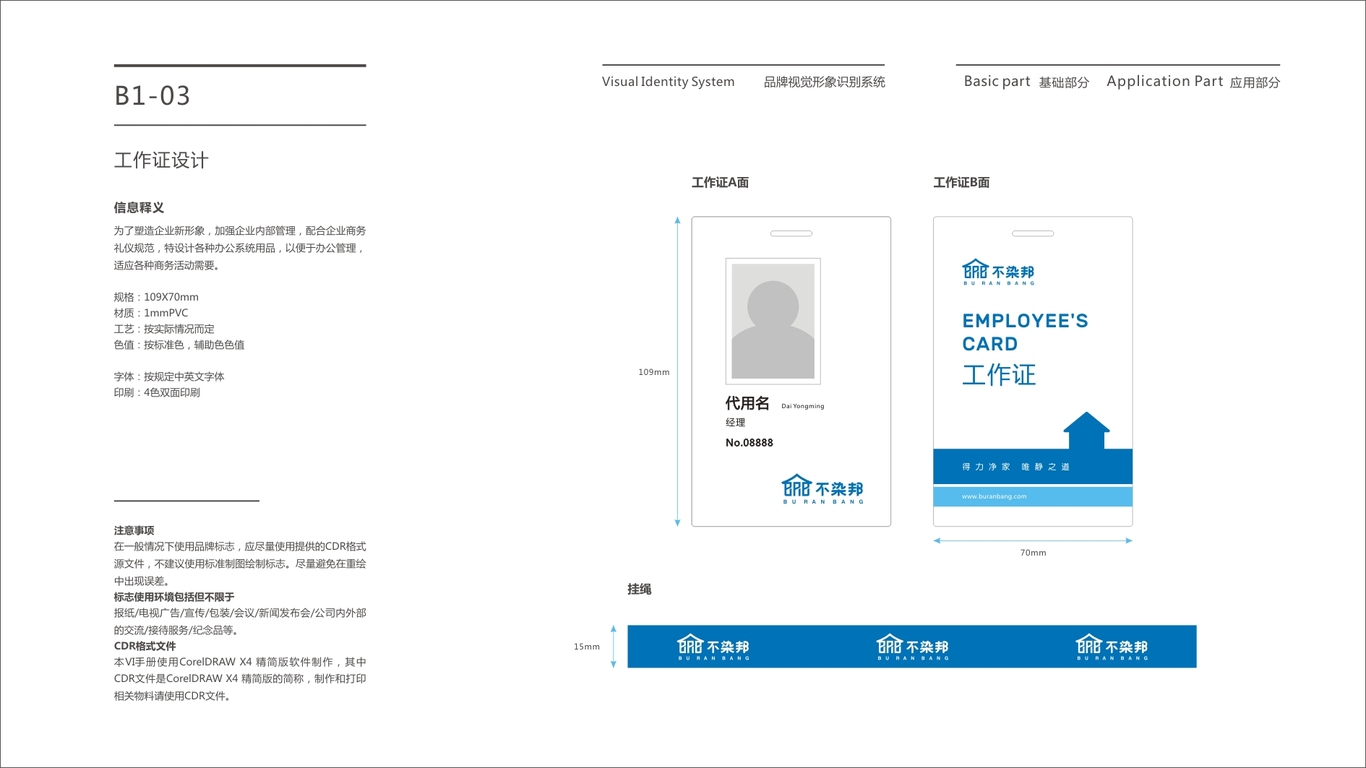Click the line 材质：1mmPVC
Screen dimensions: 1366x768
click(x=151, y=313)
